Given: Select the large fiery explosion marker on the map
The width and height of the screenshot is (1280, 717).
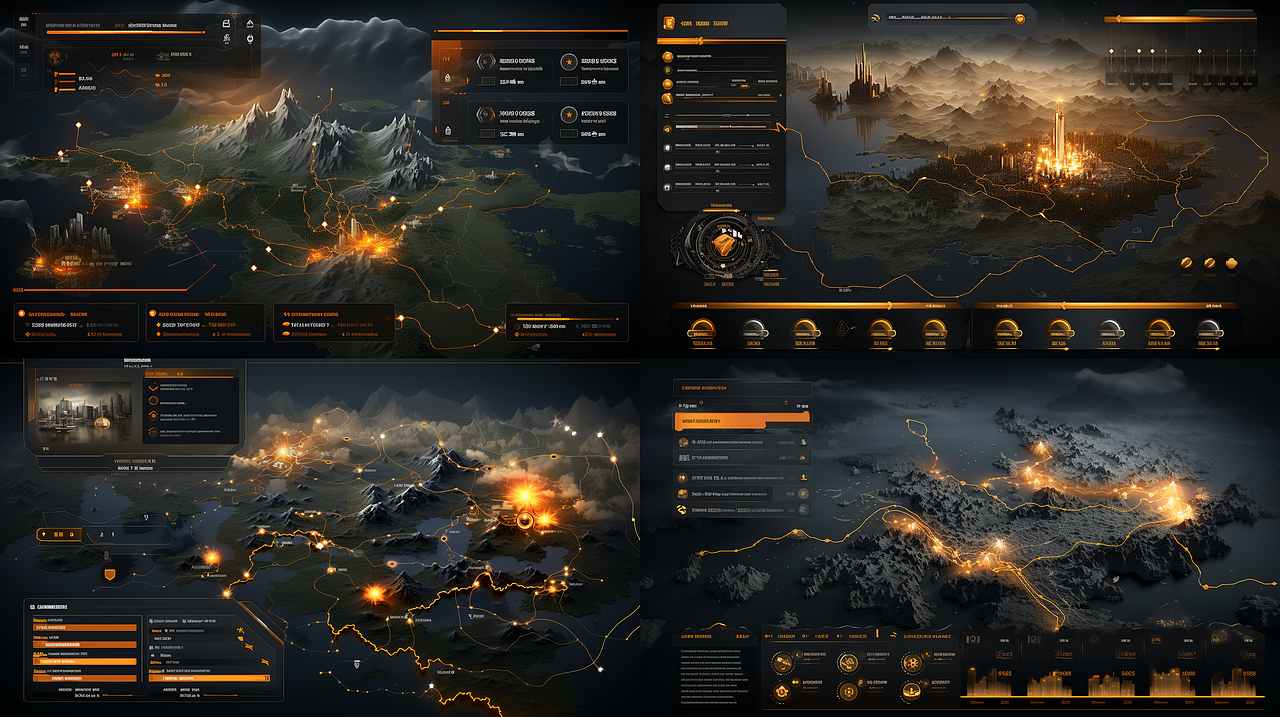Looking at the screenshot, I should 524,494.
